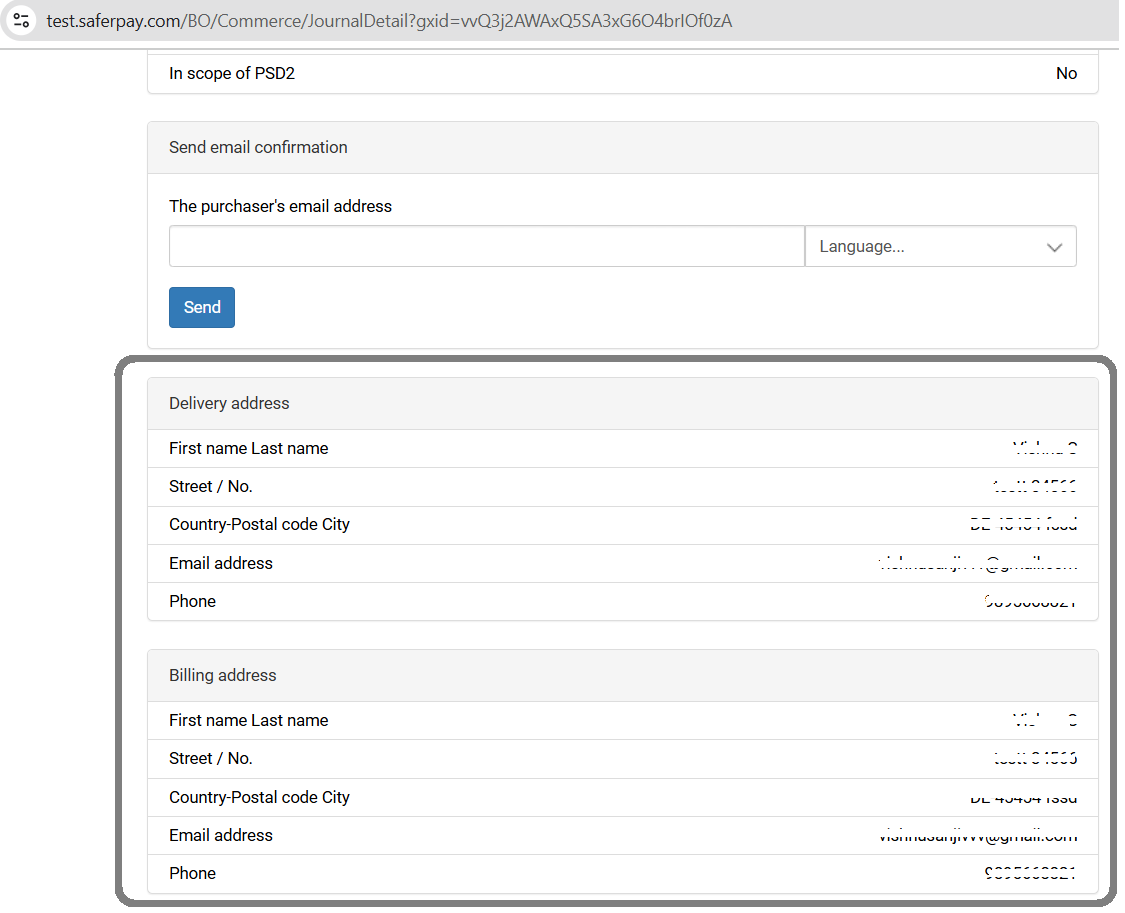Select the Phone value in Delivery address
Image resolution: width=1125 pixels, height=913 pixels.
click(x=1025, y=600)
